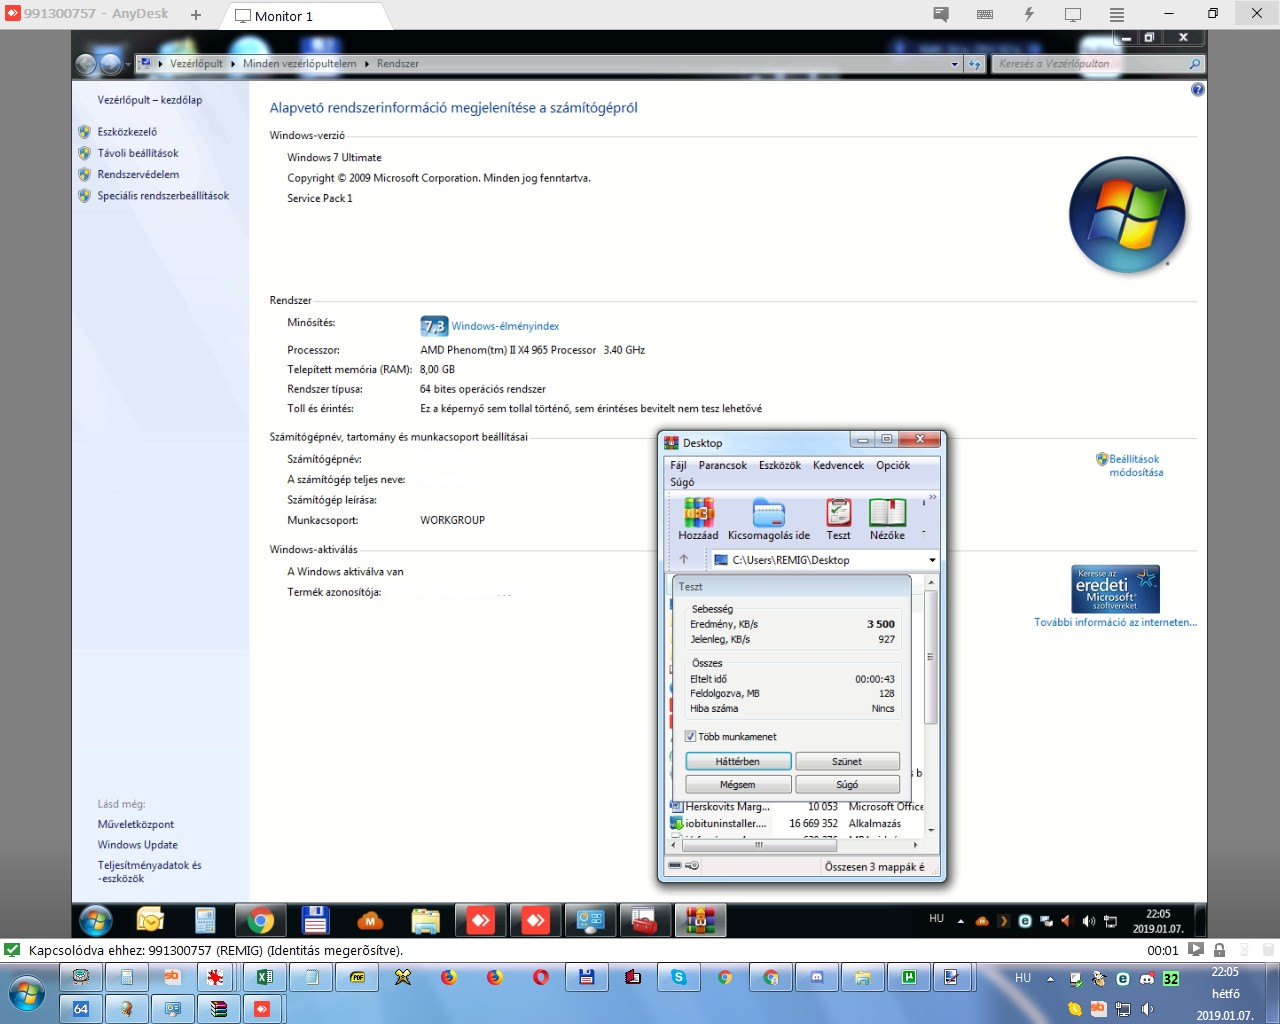
Task: Click the Explorer back navigation button
Action: tap(86, 64)
